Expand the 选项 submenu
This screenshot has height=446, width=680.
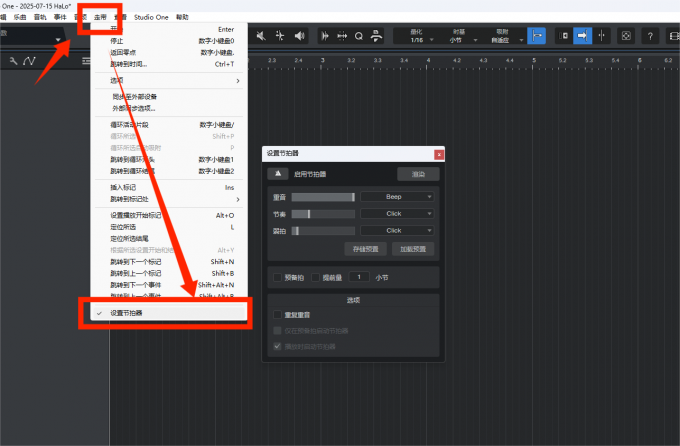169,81
